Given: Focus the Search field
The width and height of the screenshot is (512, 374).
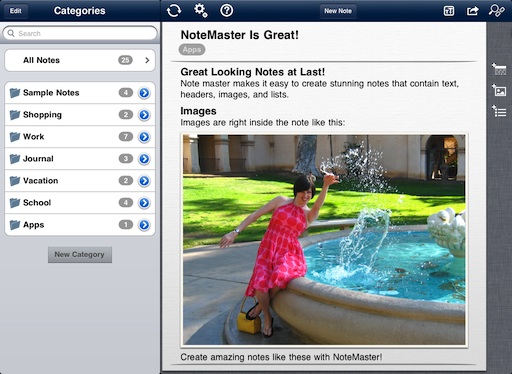Looking at the screenshot, I should [80, 33].
